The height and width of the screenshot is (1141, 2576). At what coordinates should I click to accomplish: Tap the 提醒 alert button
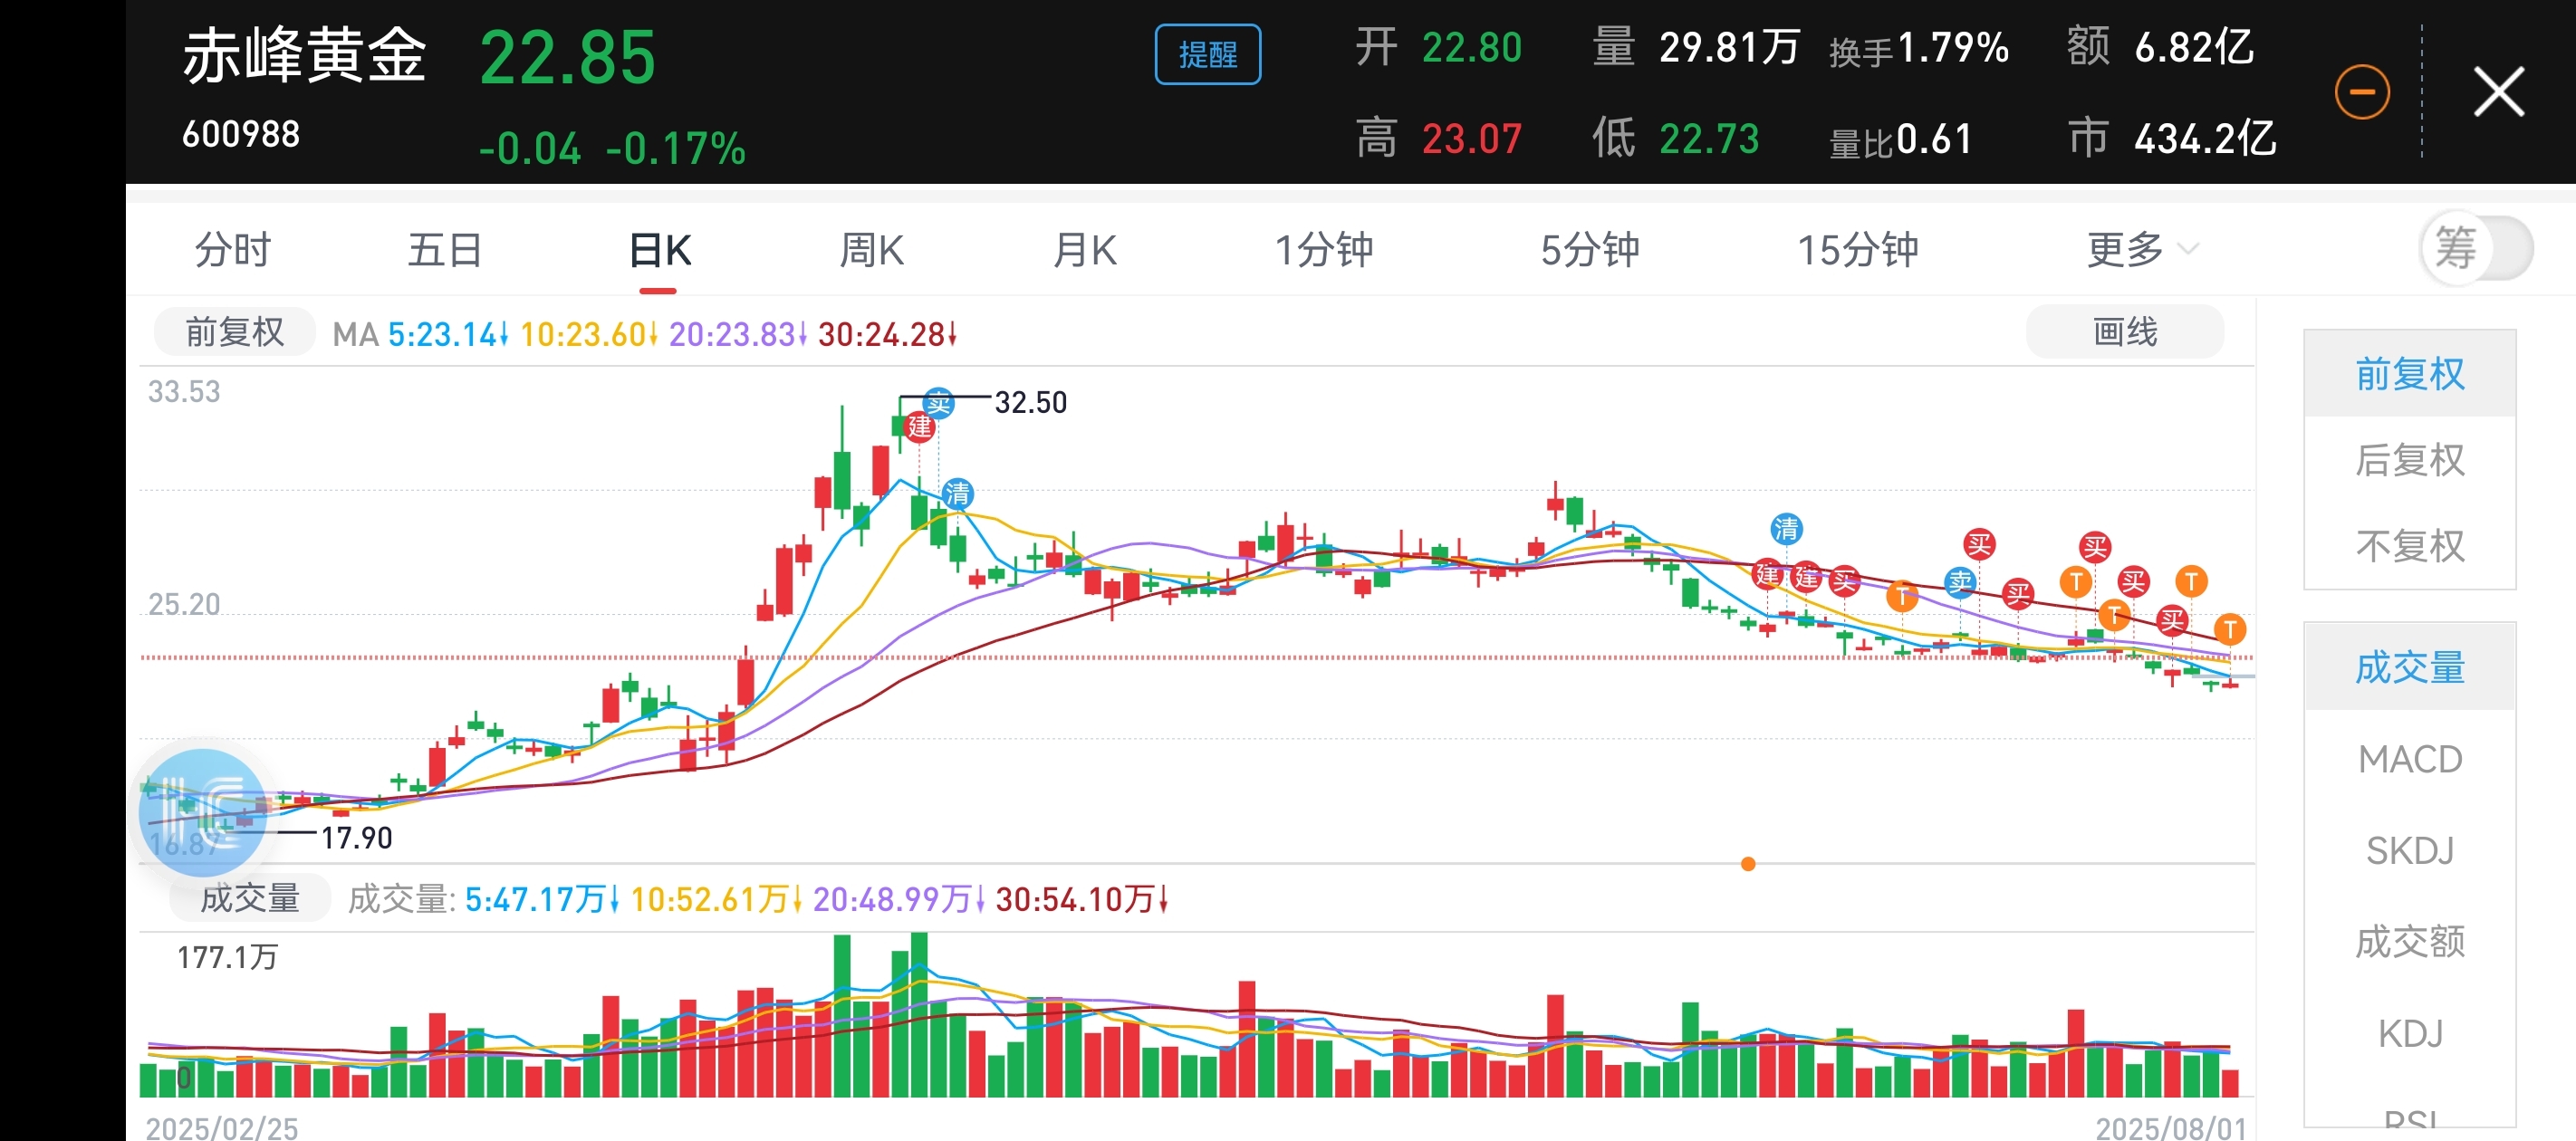[x=1207, y=54]
